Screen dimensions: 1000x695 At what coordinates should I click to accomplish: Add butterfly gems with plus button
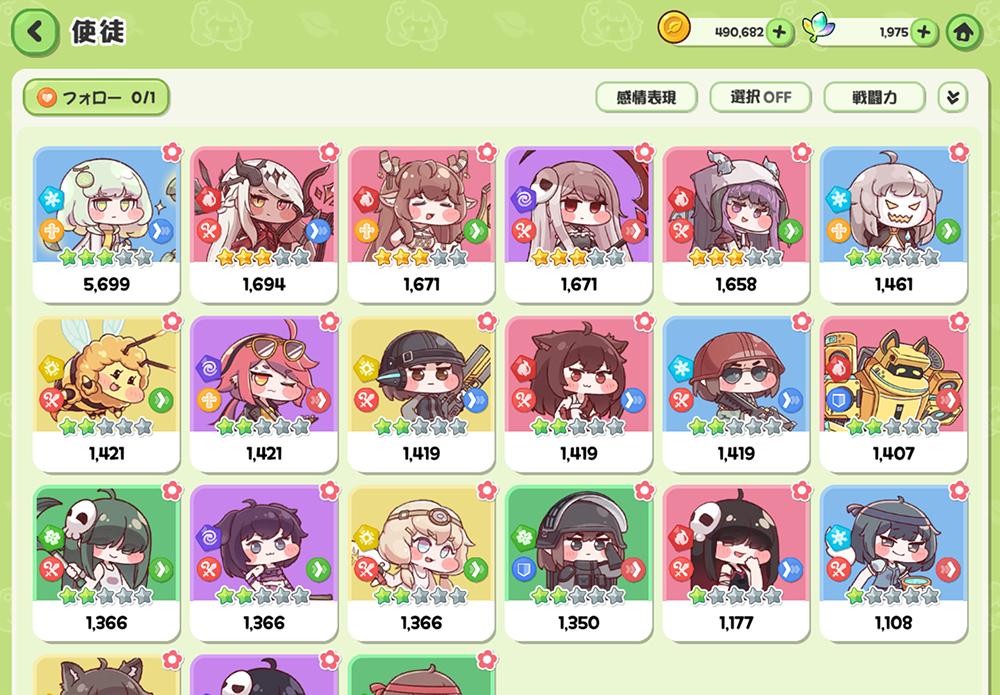point(924,31)
